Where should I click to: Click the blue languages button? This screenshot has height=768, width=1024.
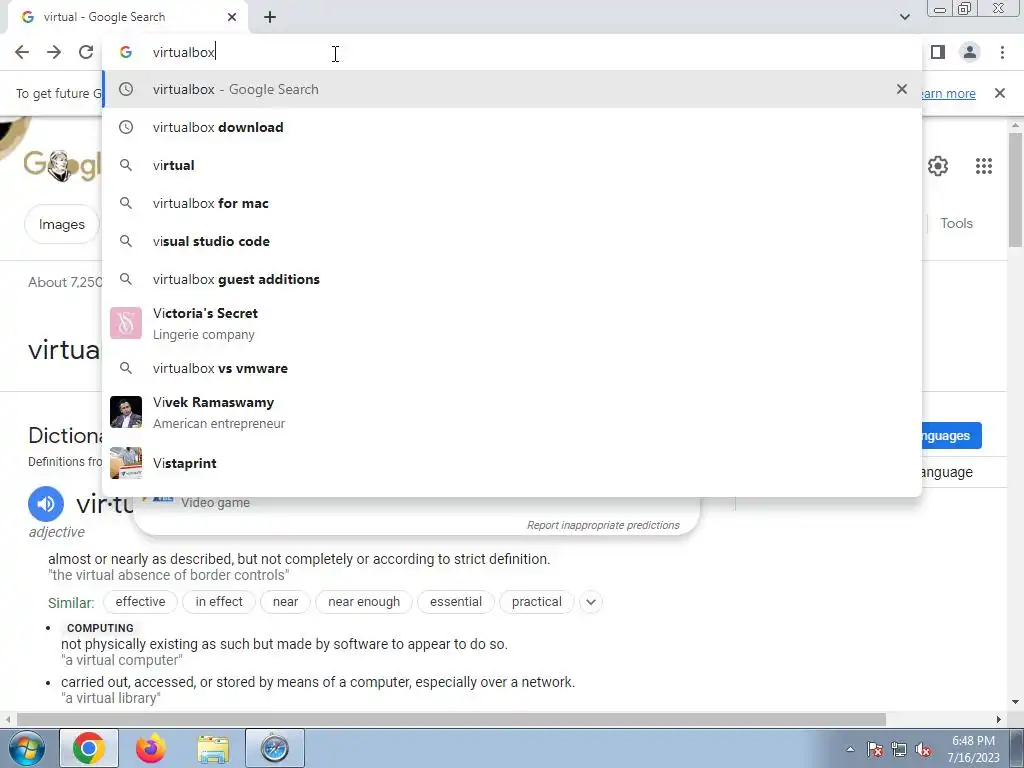click(952, 436)
